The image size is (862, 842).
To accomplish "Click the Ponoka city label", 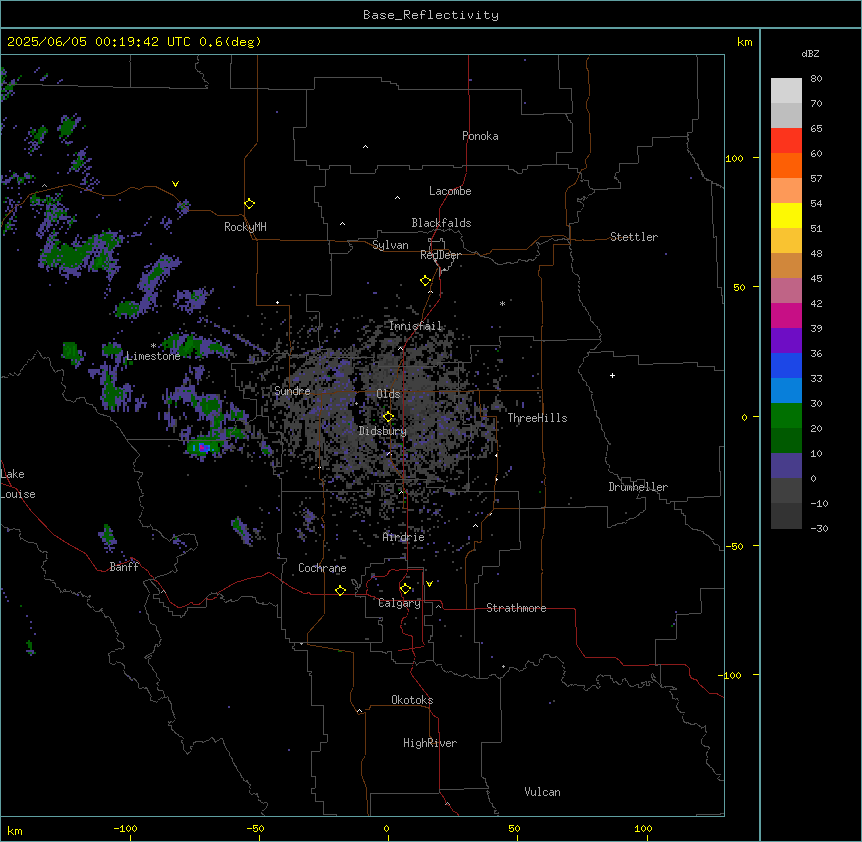I will [480, 136].
